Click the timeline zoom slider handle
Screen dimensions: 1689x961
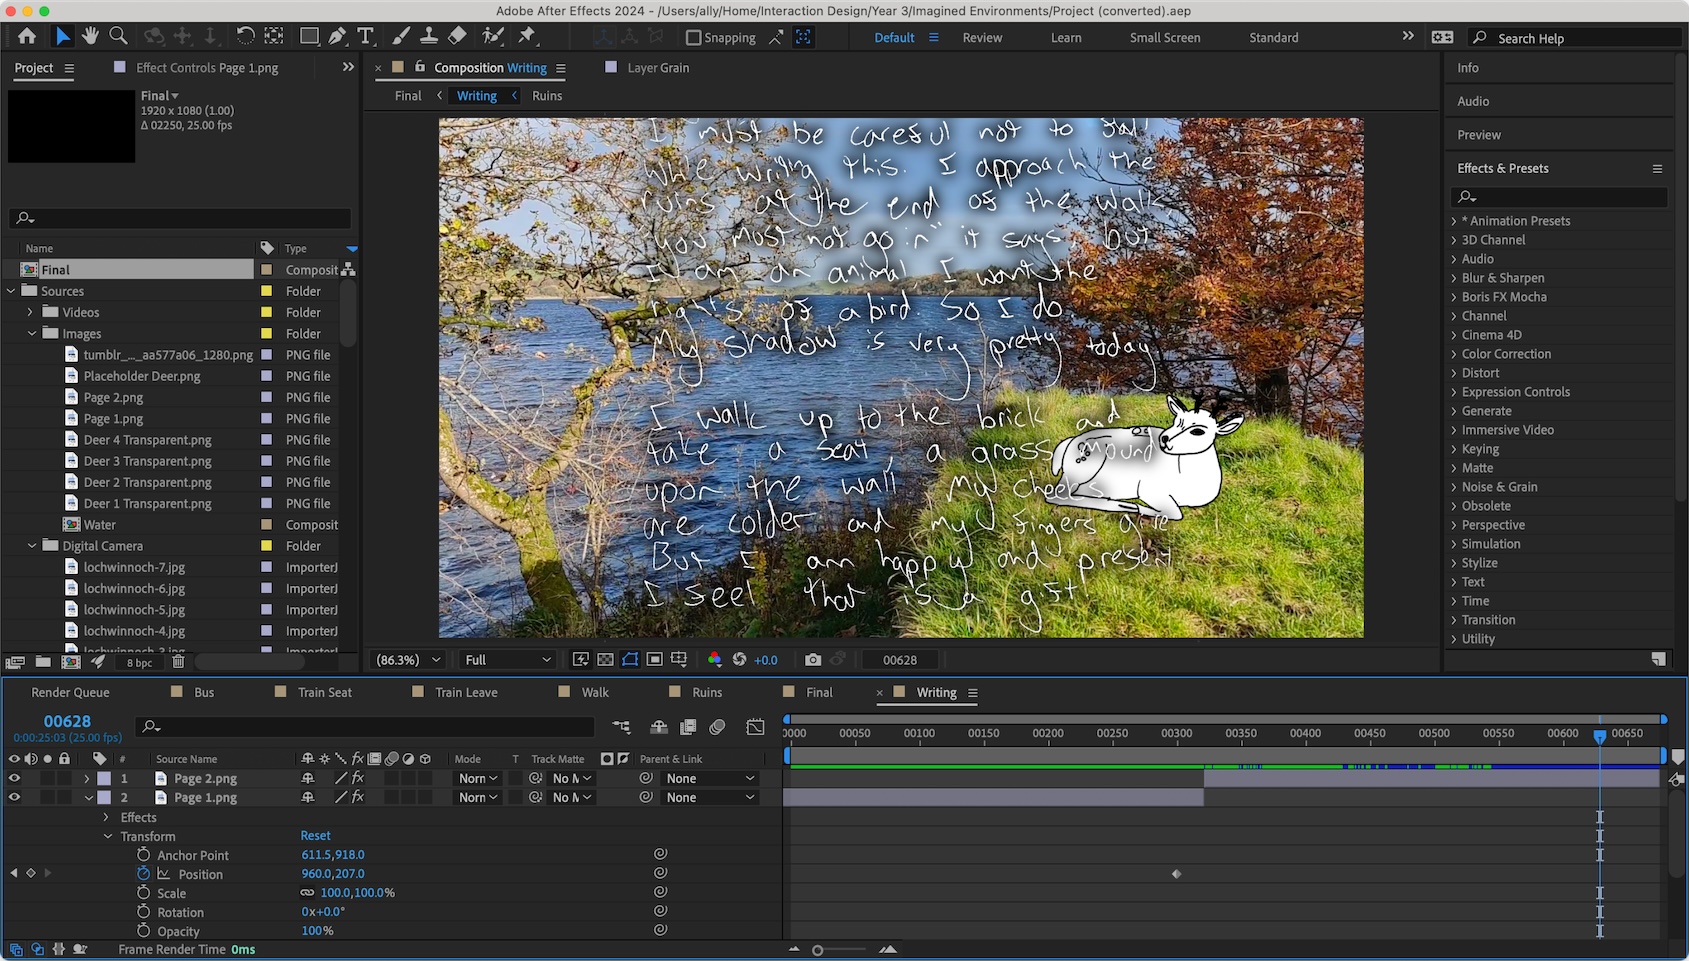pyautogui.click(x=818, y=950)
